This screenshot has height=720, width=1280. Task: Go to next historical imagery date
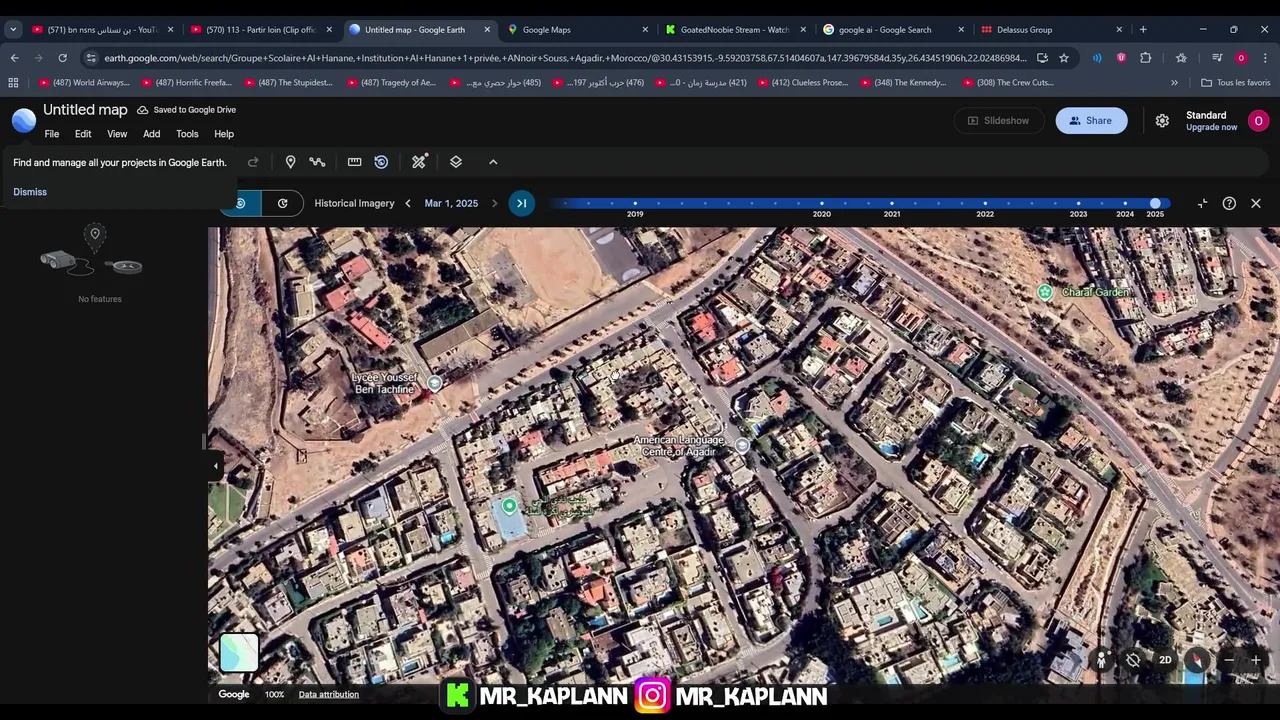494,203
